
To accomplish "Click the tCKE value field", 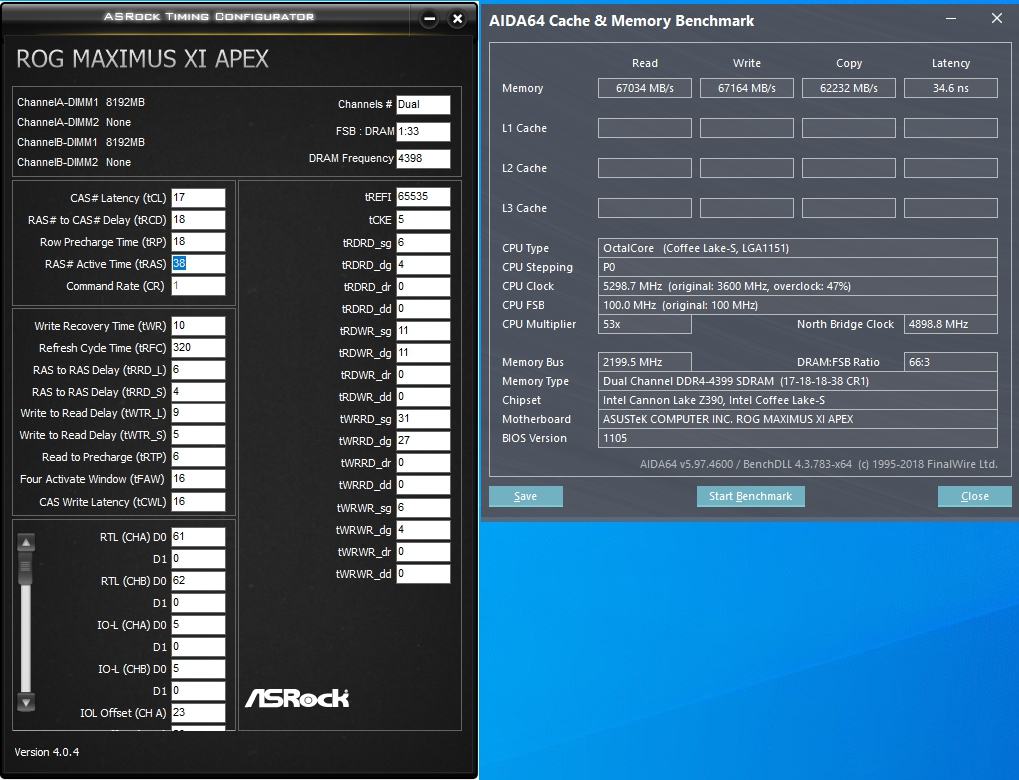I will coord(423,220).
